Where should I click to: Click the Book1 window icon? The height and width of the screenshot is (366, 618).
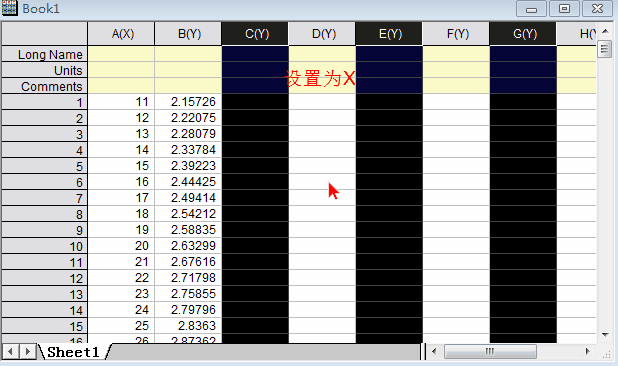pyautogui.click(x=10, y=8)
